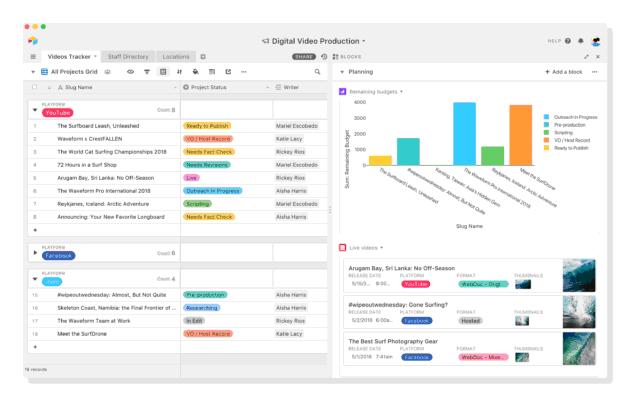Click the Airtable logo home icon
Viewport: 630px width, 401px height.
[33, 41]
